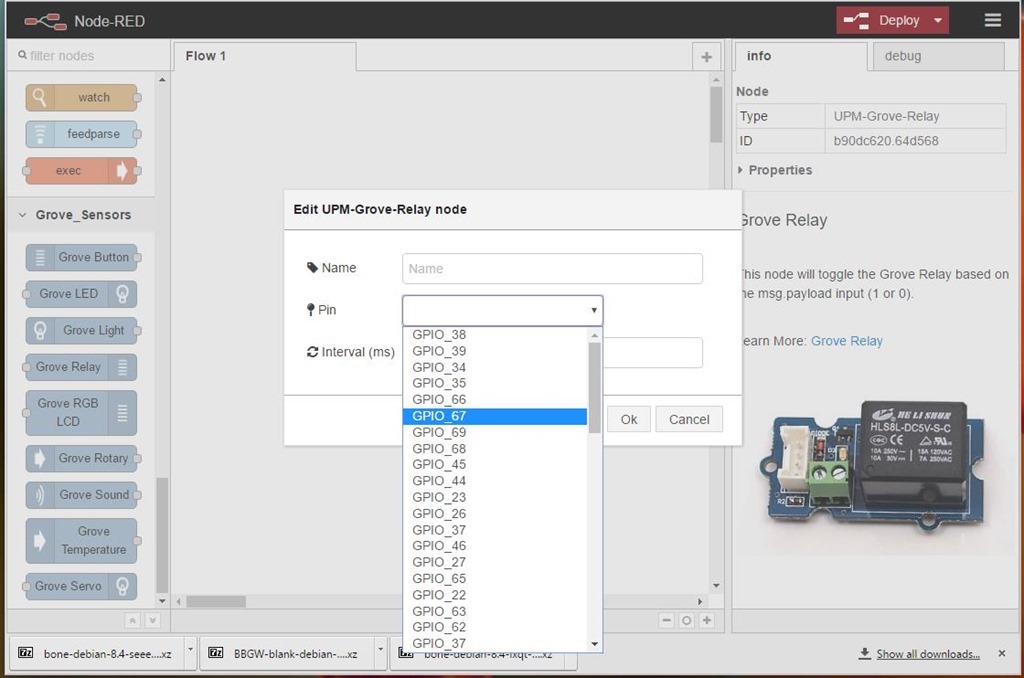Image resolution: width=1024 pixels, height=678 pixels.
Task: Select the exec node in palette
Action: [81, 171]
